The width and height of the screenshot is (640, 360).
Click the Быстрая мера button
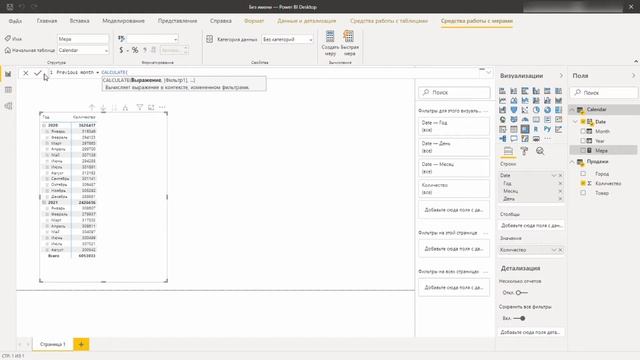coord(349,43)
